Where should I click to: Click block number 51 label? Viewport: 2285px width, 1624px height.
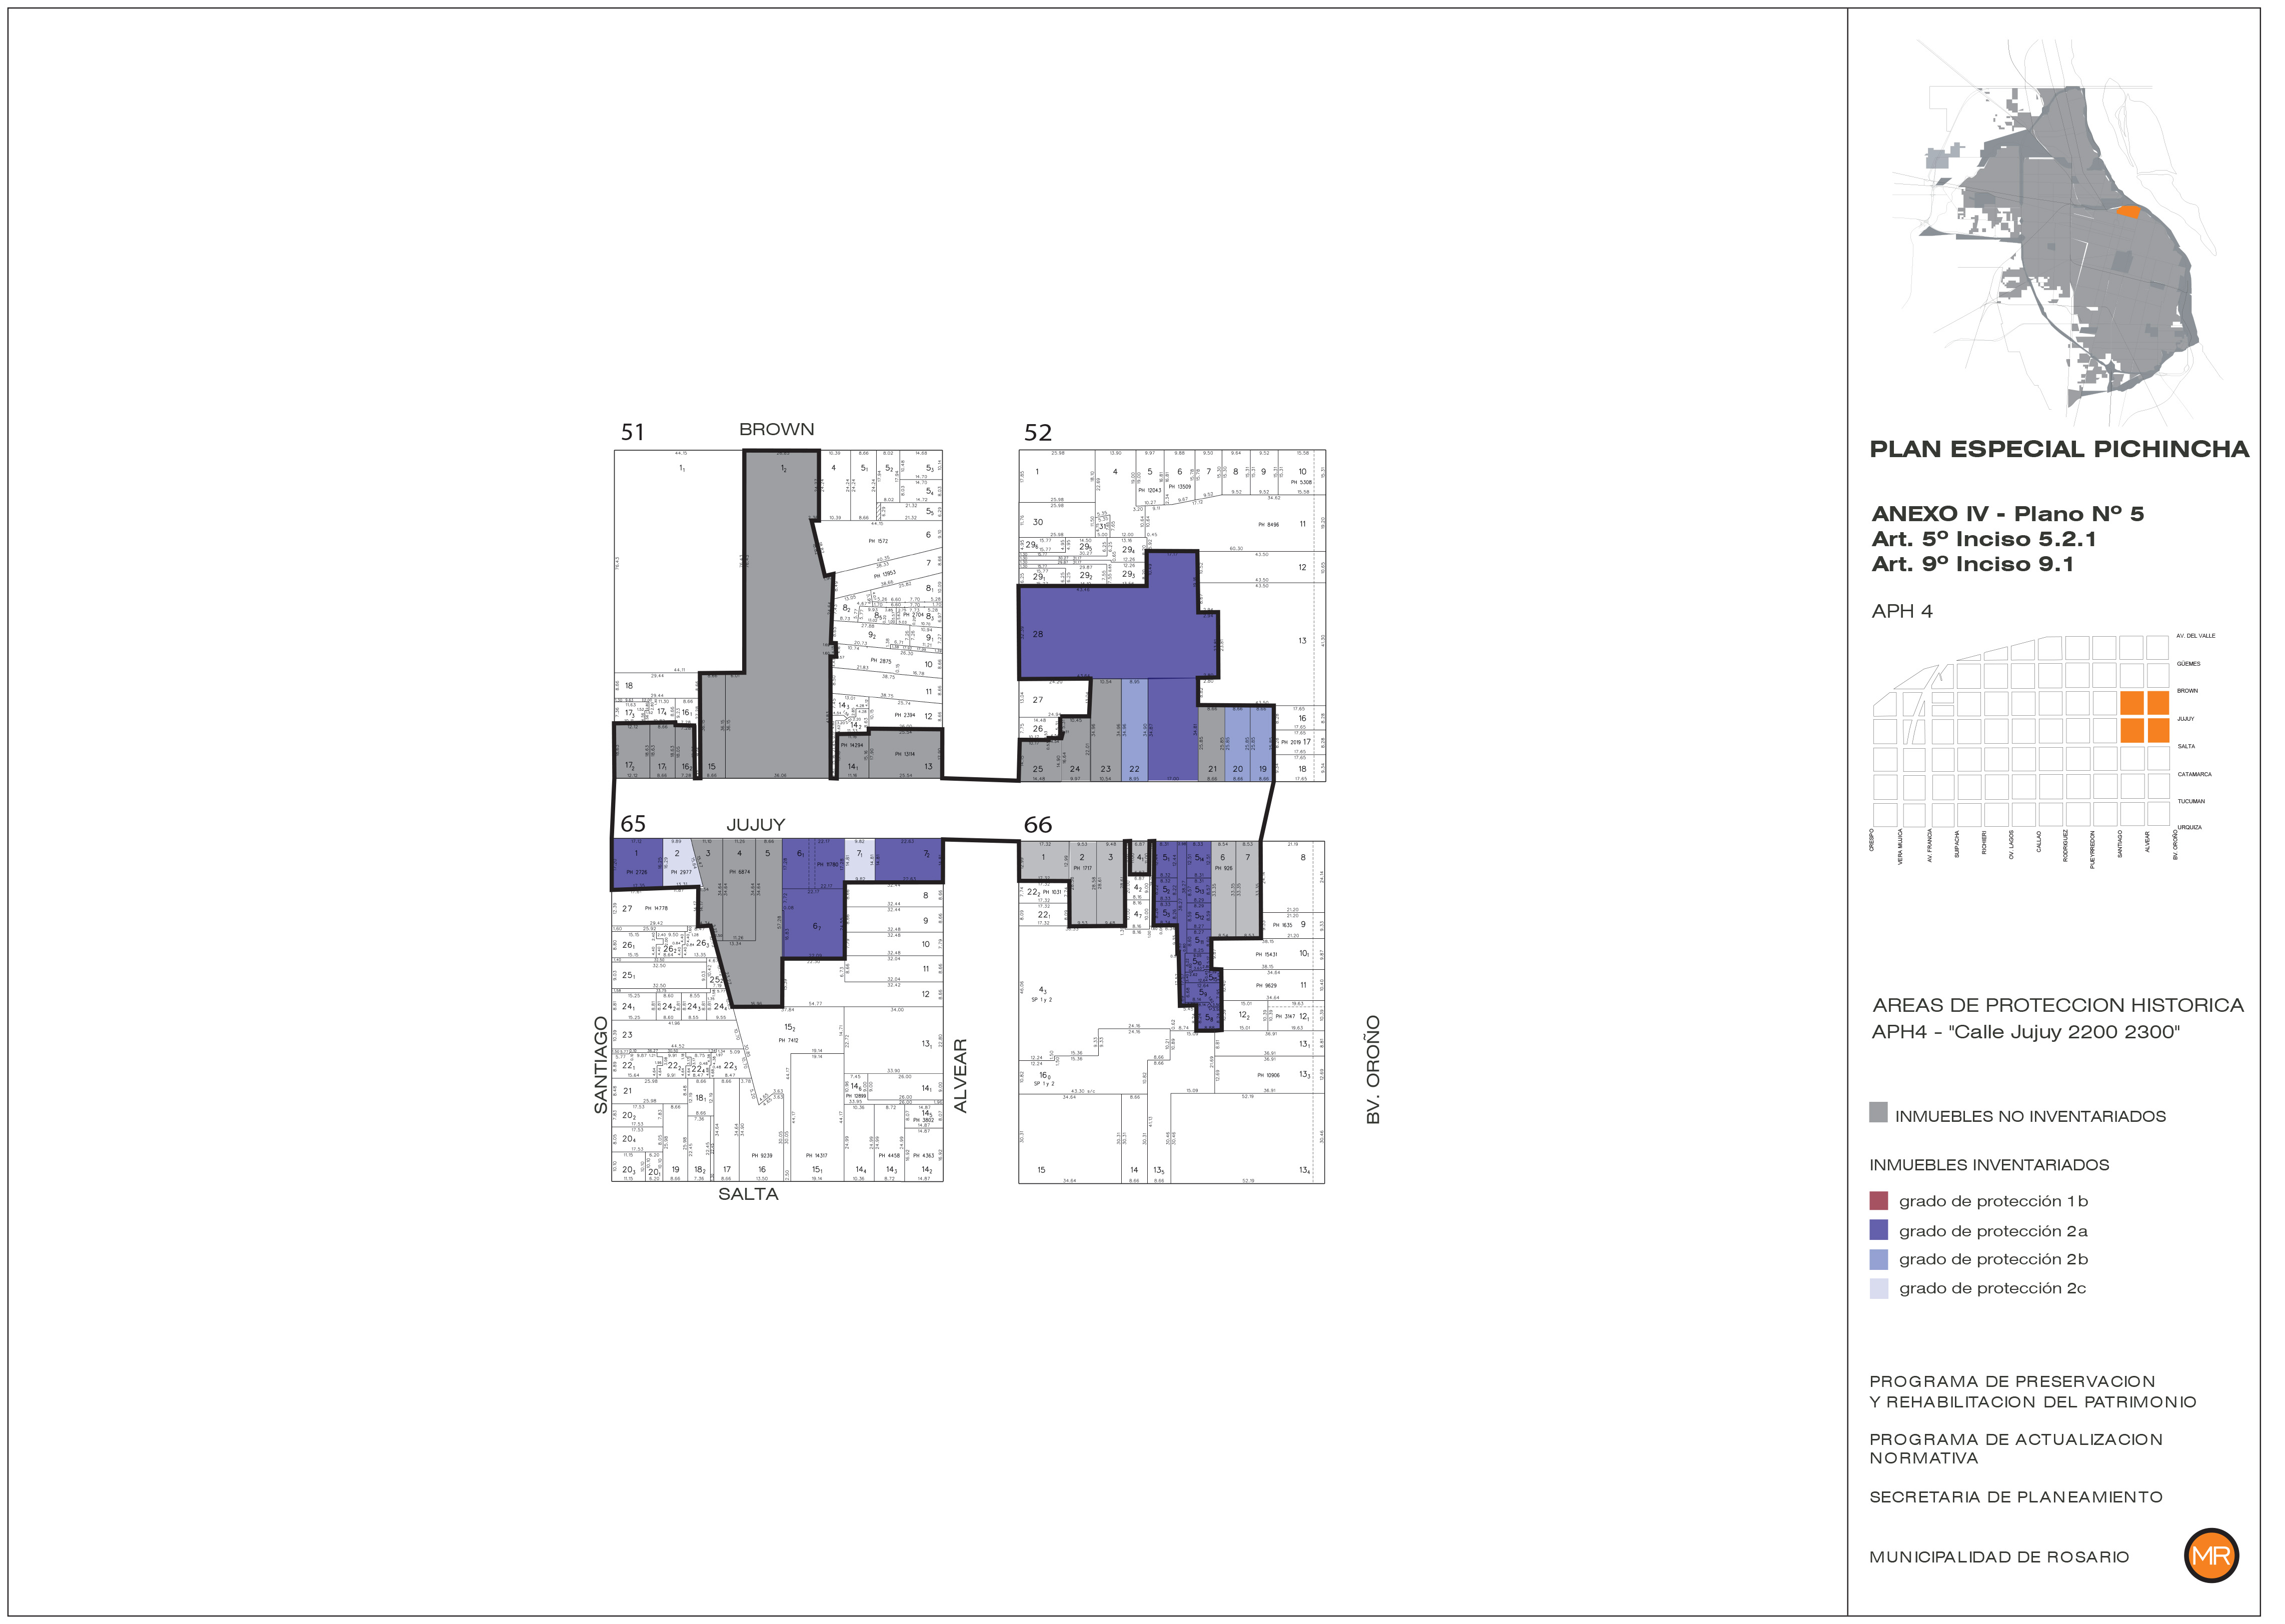coord(632,432)
